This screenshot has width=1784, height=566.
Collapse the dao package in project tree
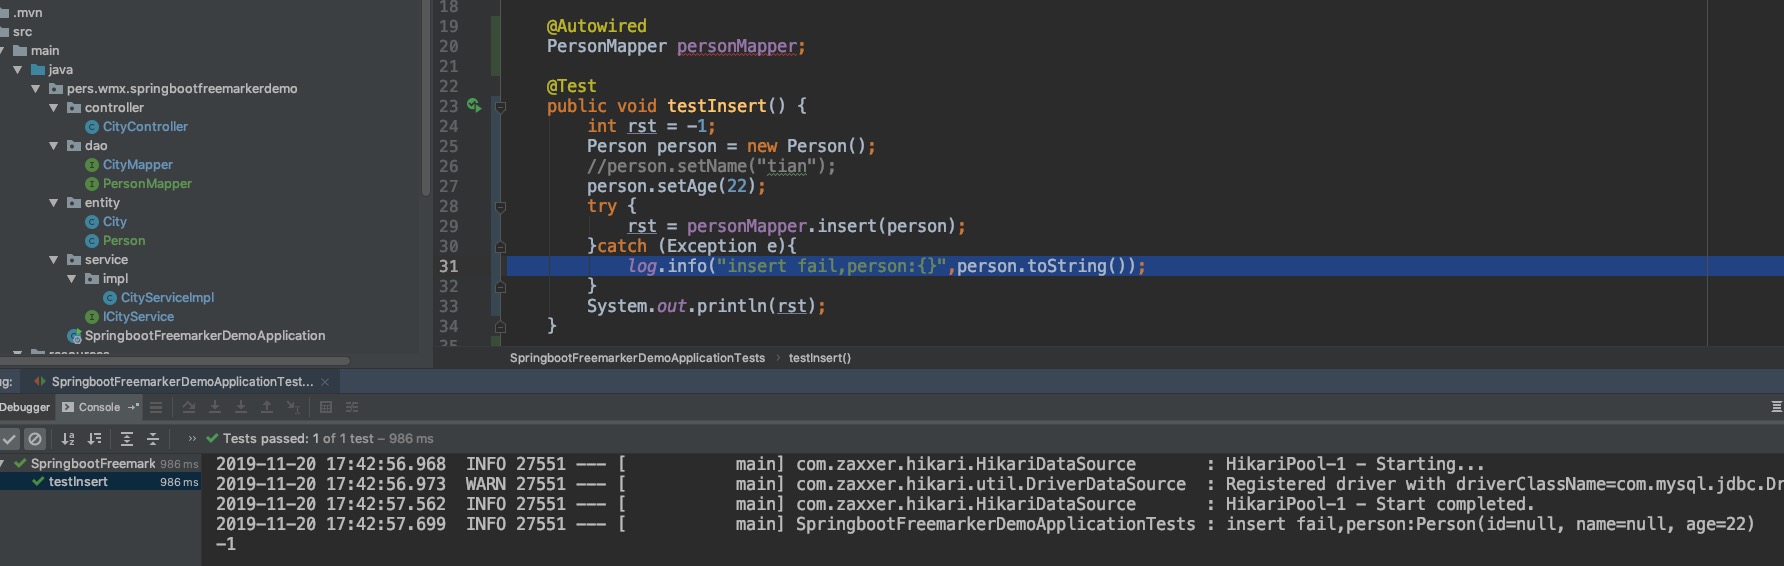tap(54, 146)
